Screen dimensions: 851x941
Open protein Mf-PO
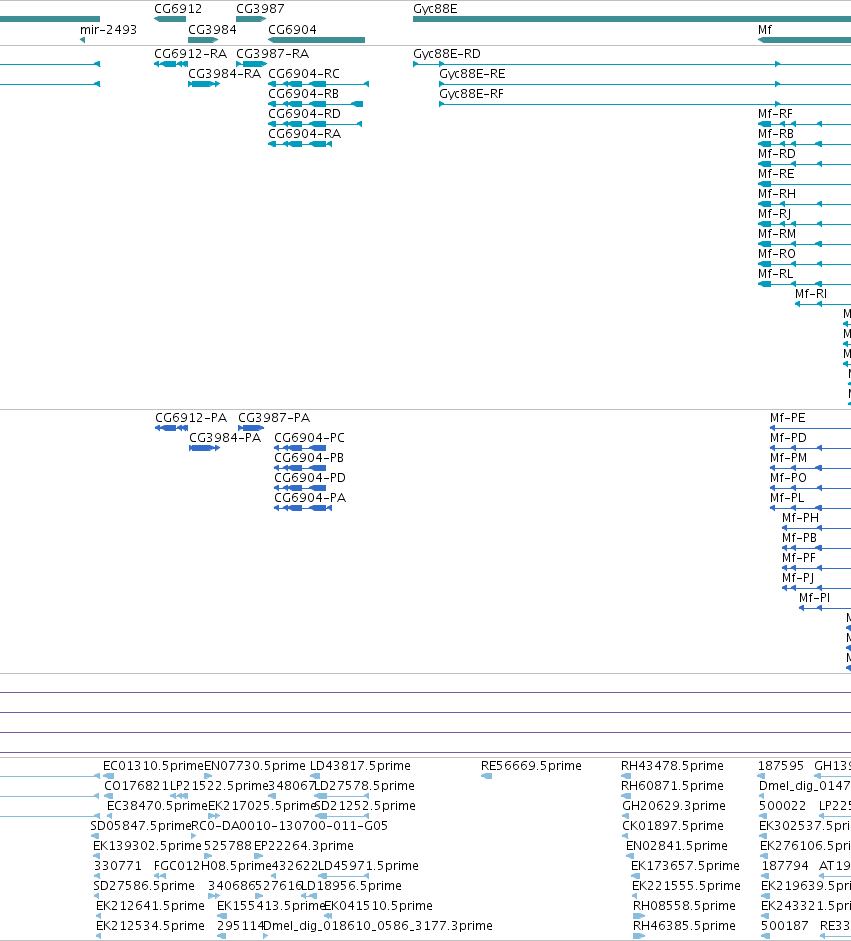788,478
